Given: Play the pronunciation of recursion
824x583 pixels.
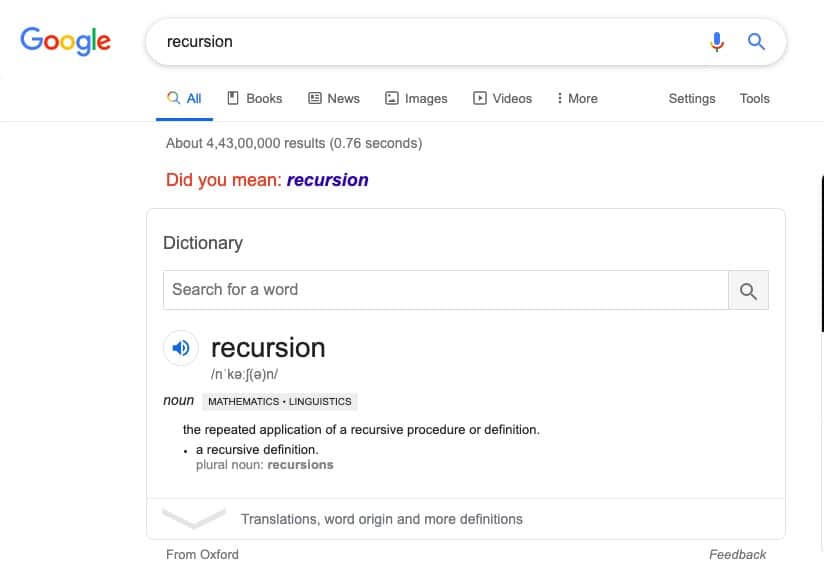Looking at the screenshot, I should [180, 348].
